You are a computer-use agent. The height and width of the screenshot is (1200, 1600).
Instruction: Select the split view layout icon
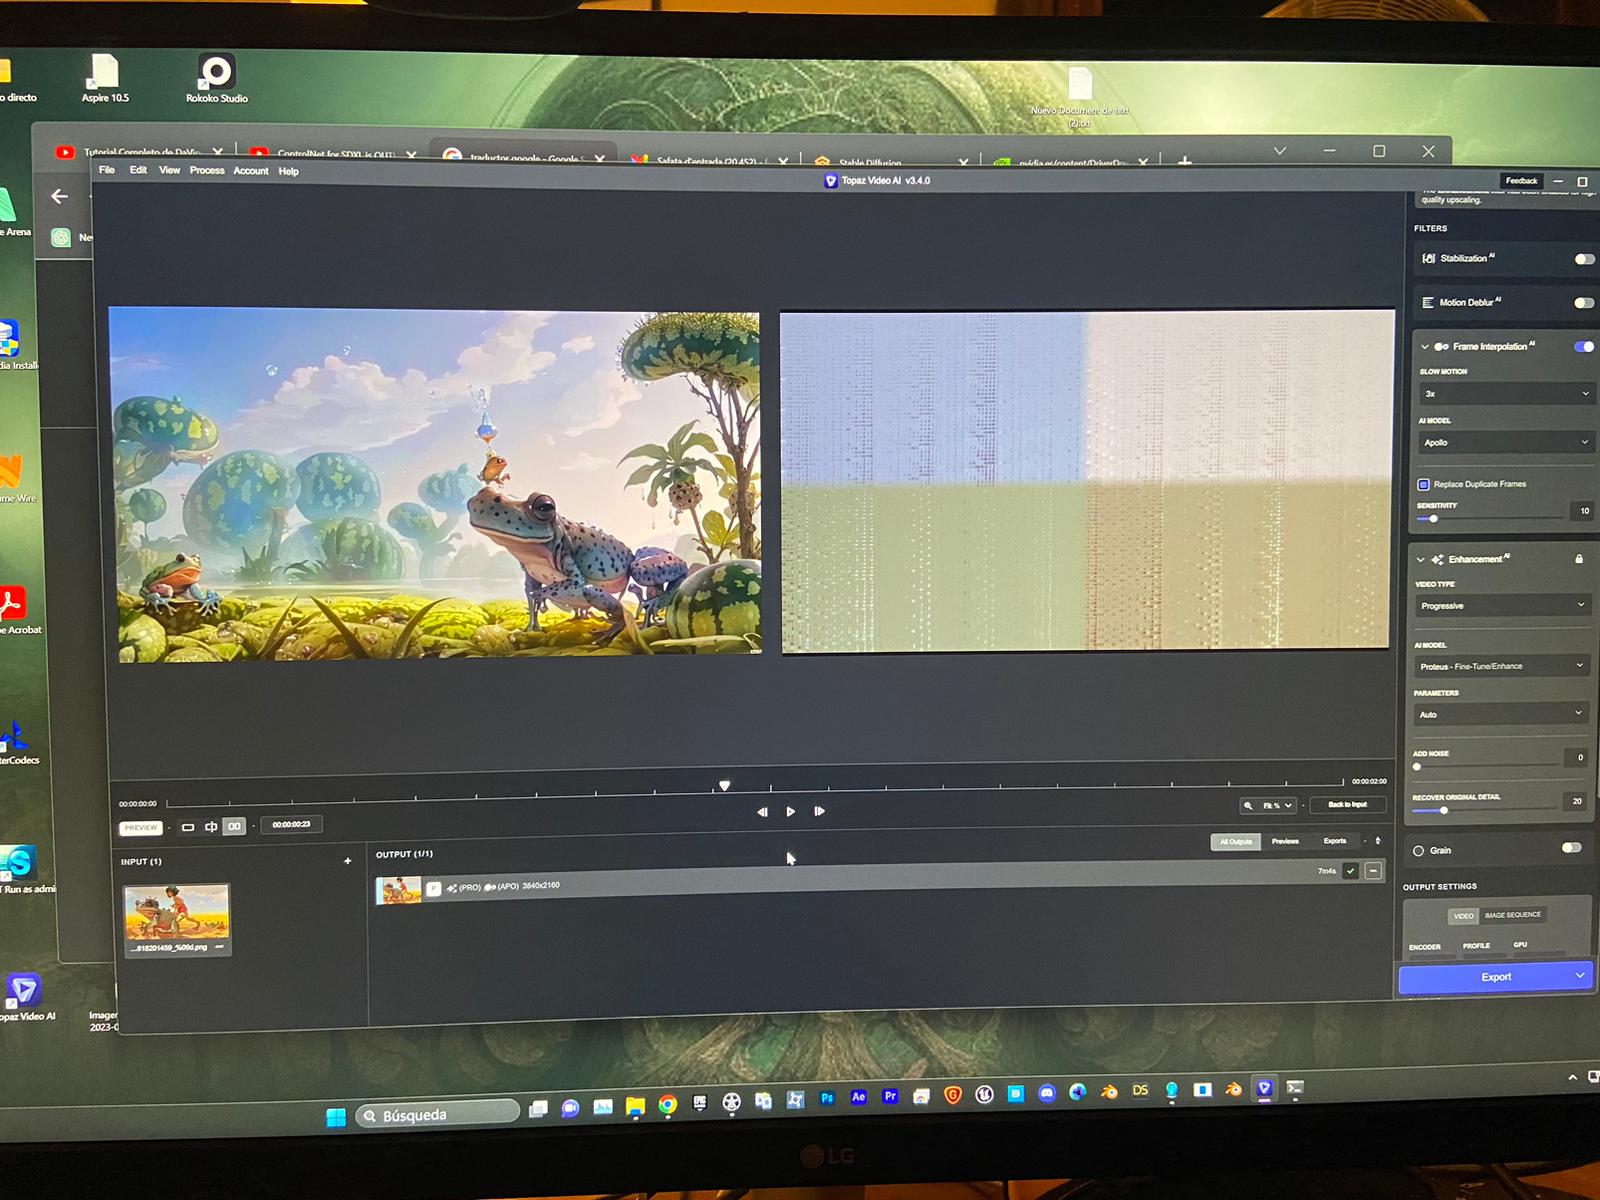[x=211, y=826]
